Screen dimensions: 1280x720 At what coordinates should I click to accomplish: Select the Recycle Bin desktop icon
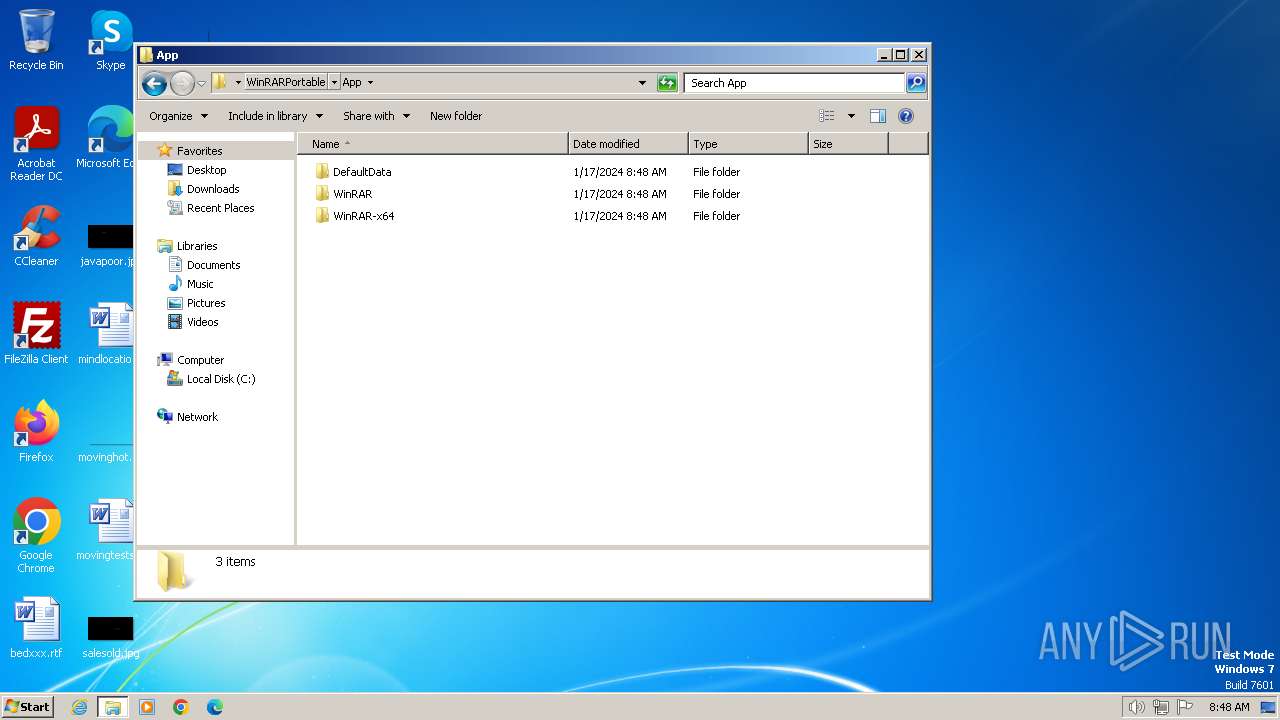pos(36,41)
